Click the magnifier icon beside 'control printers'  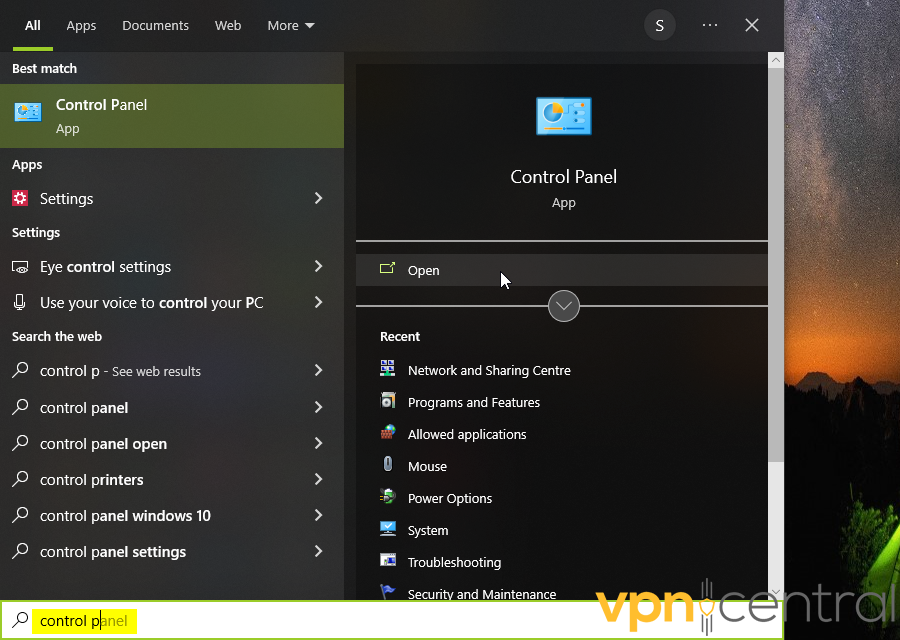pos(20,479)
